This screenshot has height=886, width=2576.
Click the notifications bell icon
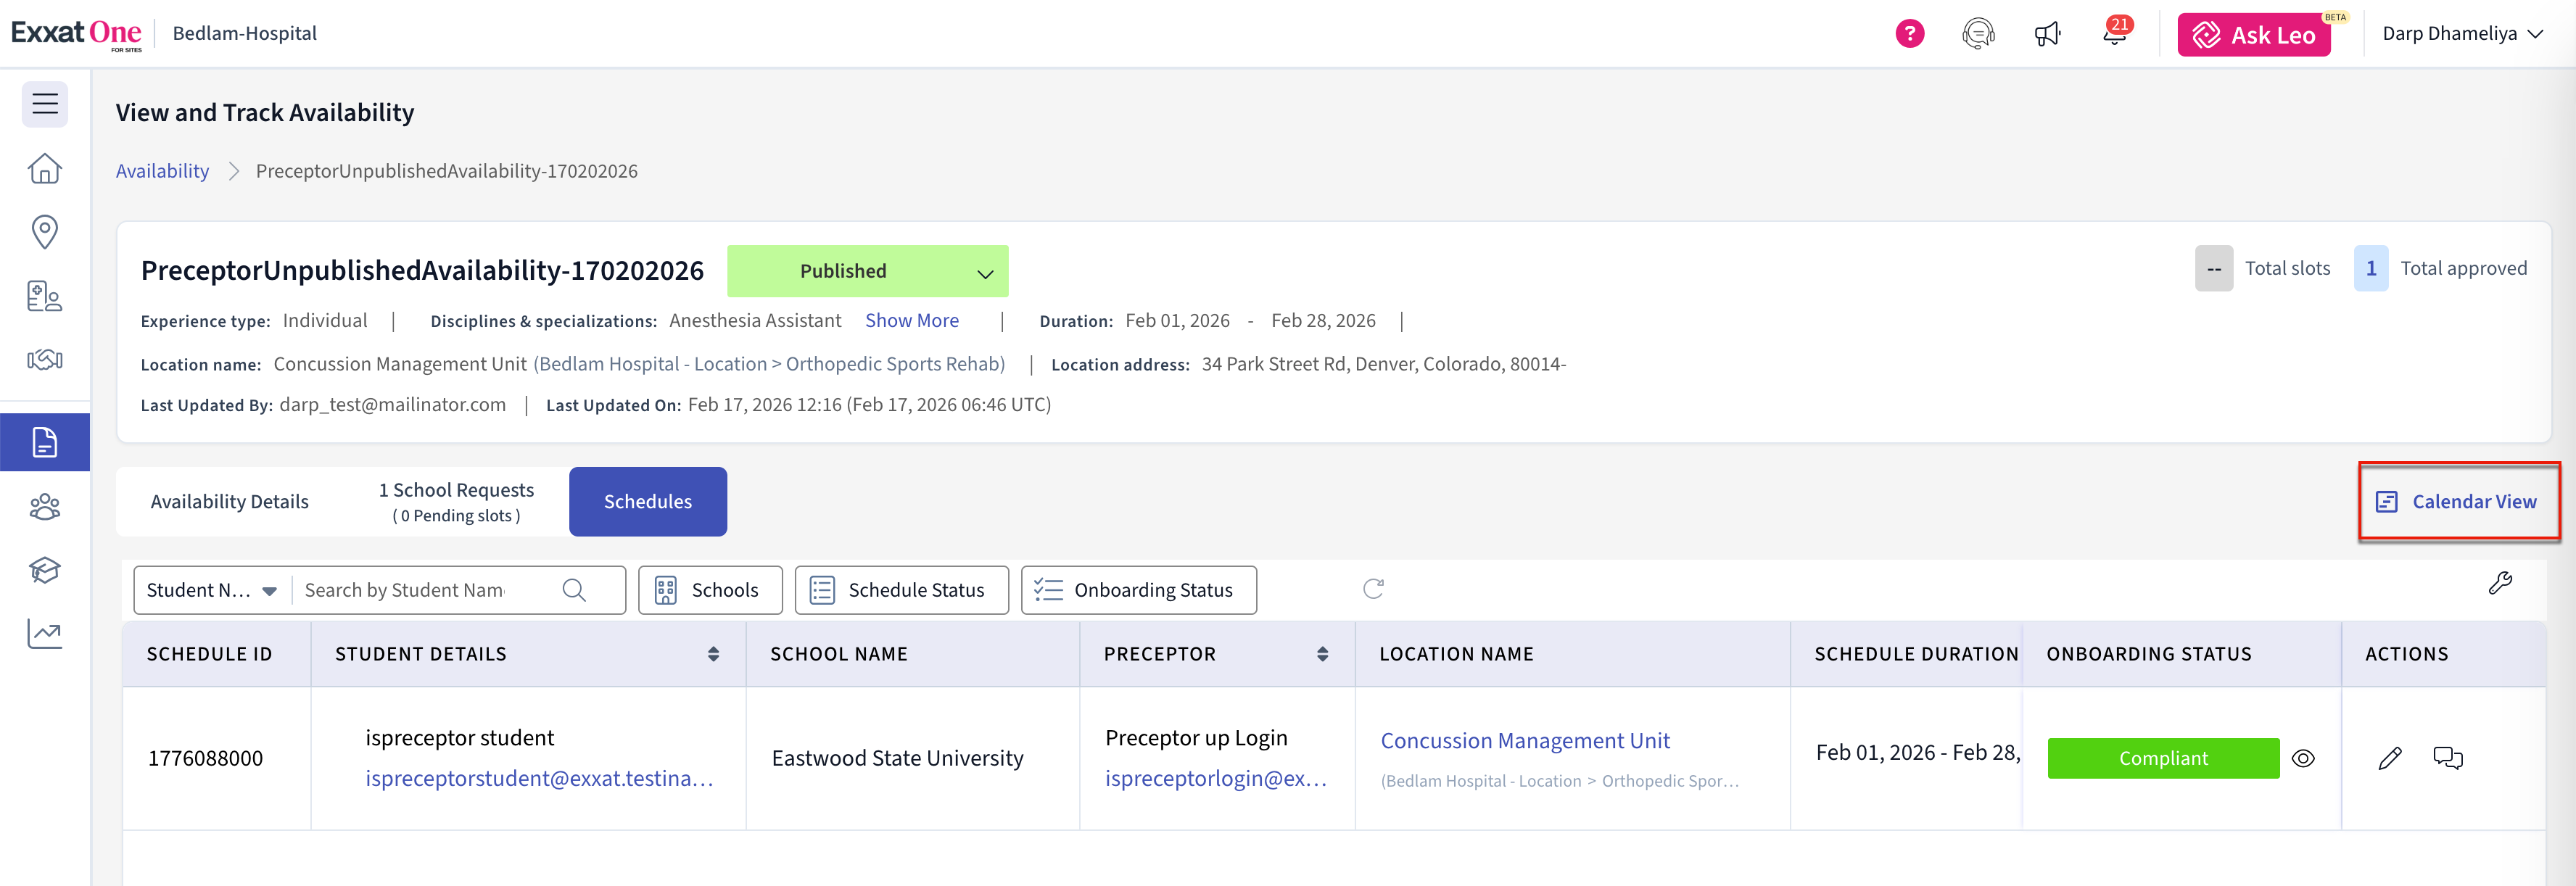(2114, 34)
